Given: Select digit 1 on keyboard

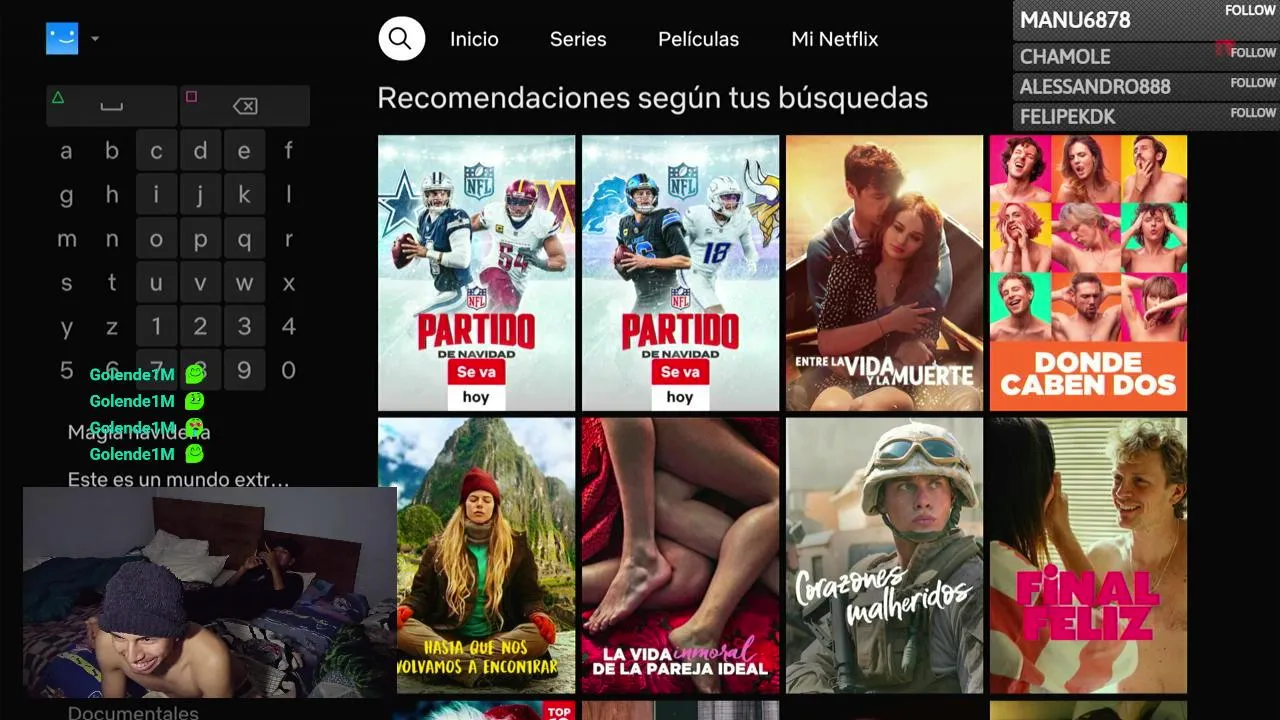Looking at the screenshot, I should tap(156, 326).
